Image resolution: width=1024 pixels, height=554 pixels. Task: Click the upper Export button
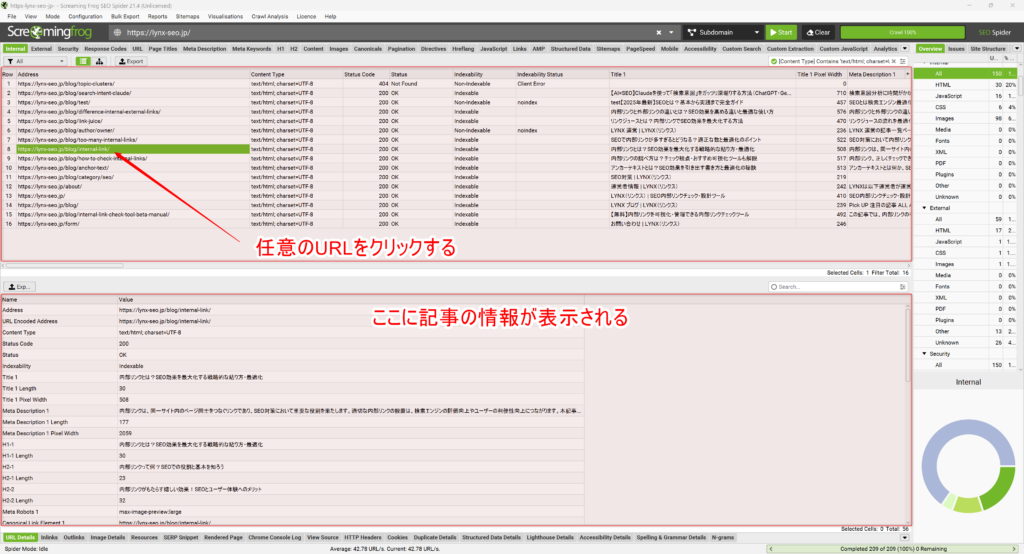[131, 61]
